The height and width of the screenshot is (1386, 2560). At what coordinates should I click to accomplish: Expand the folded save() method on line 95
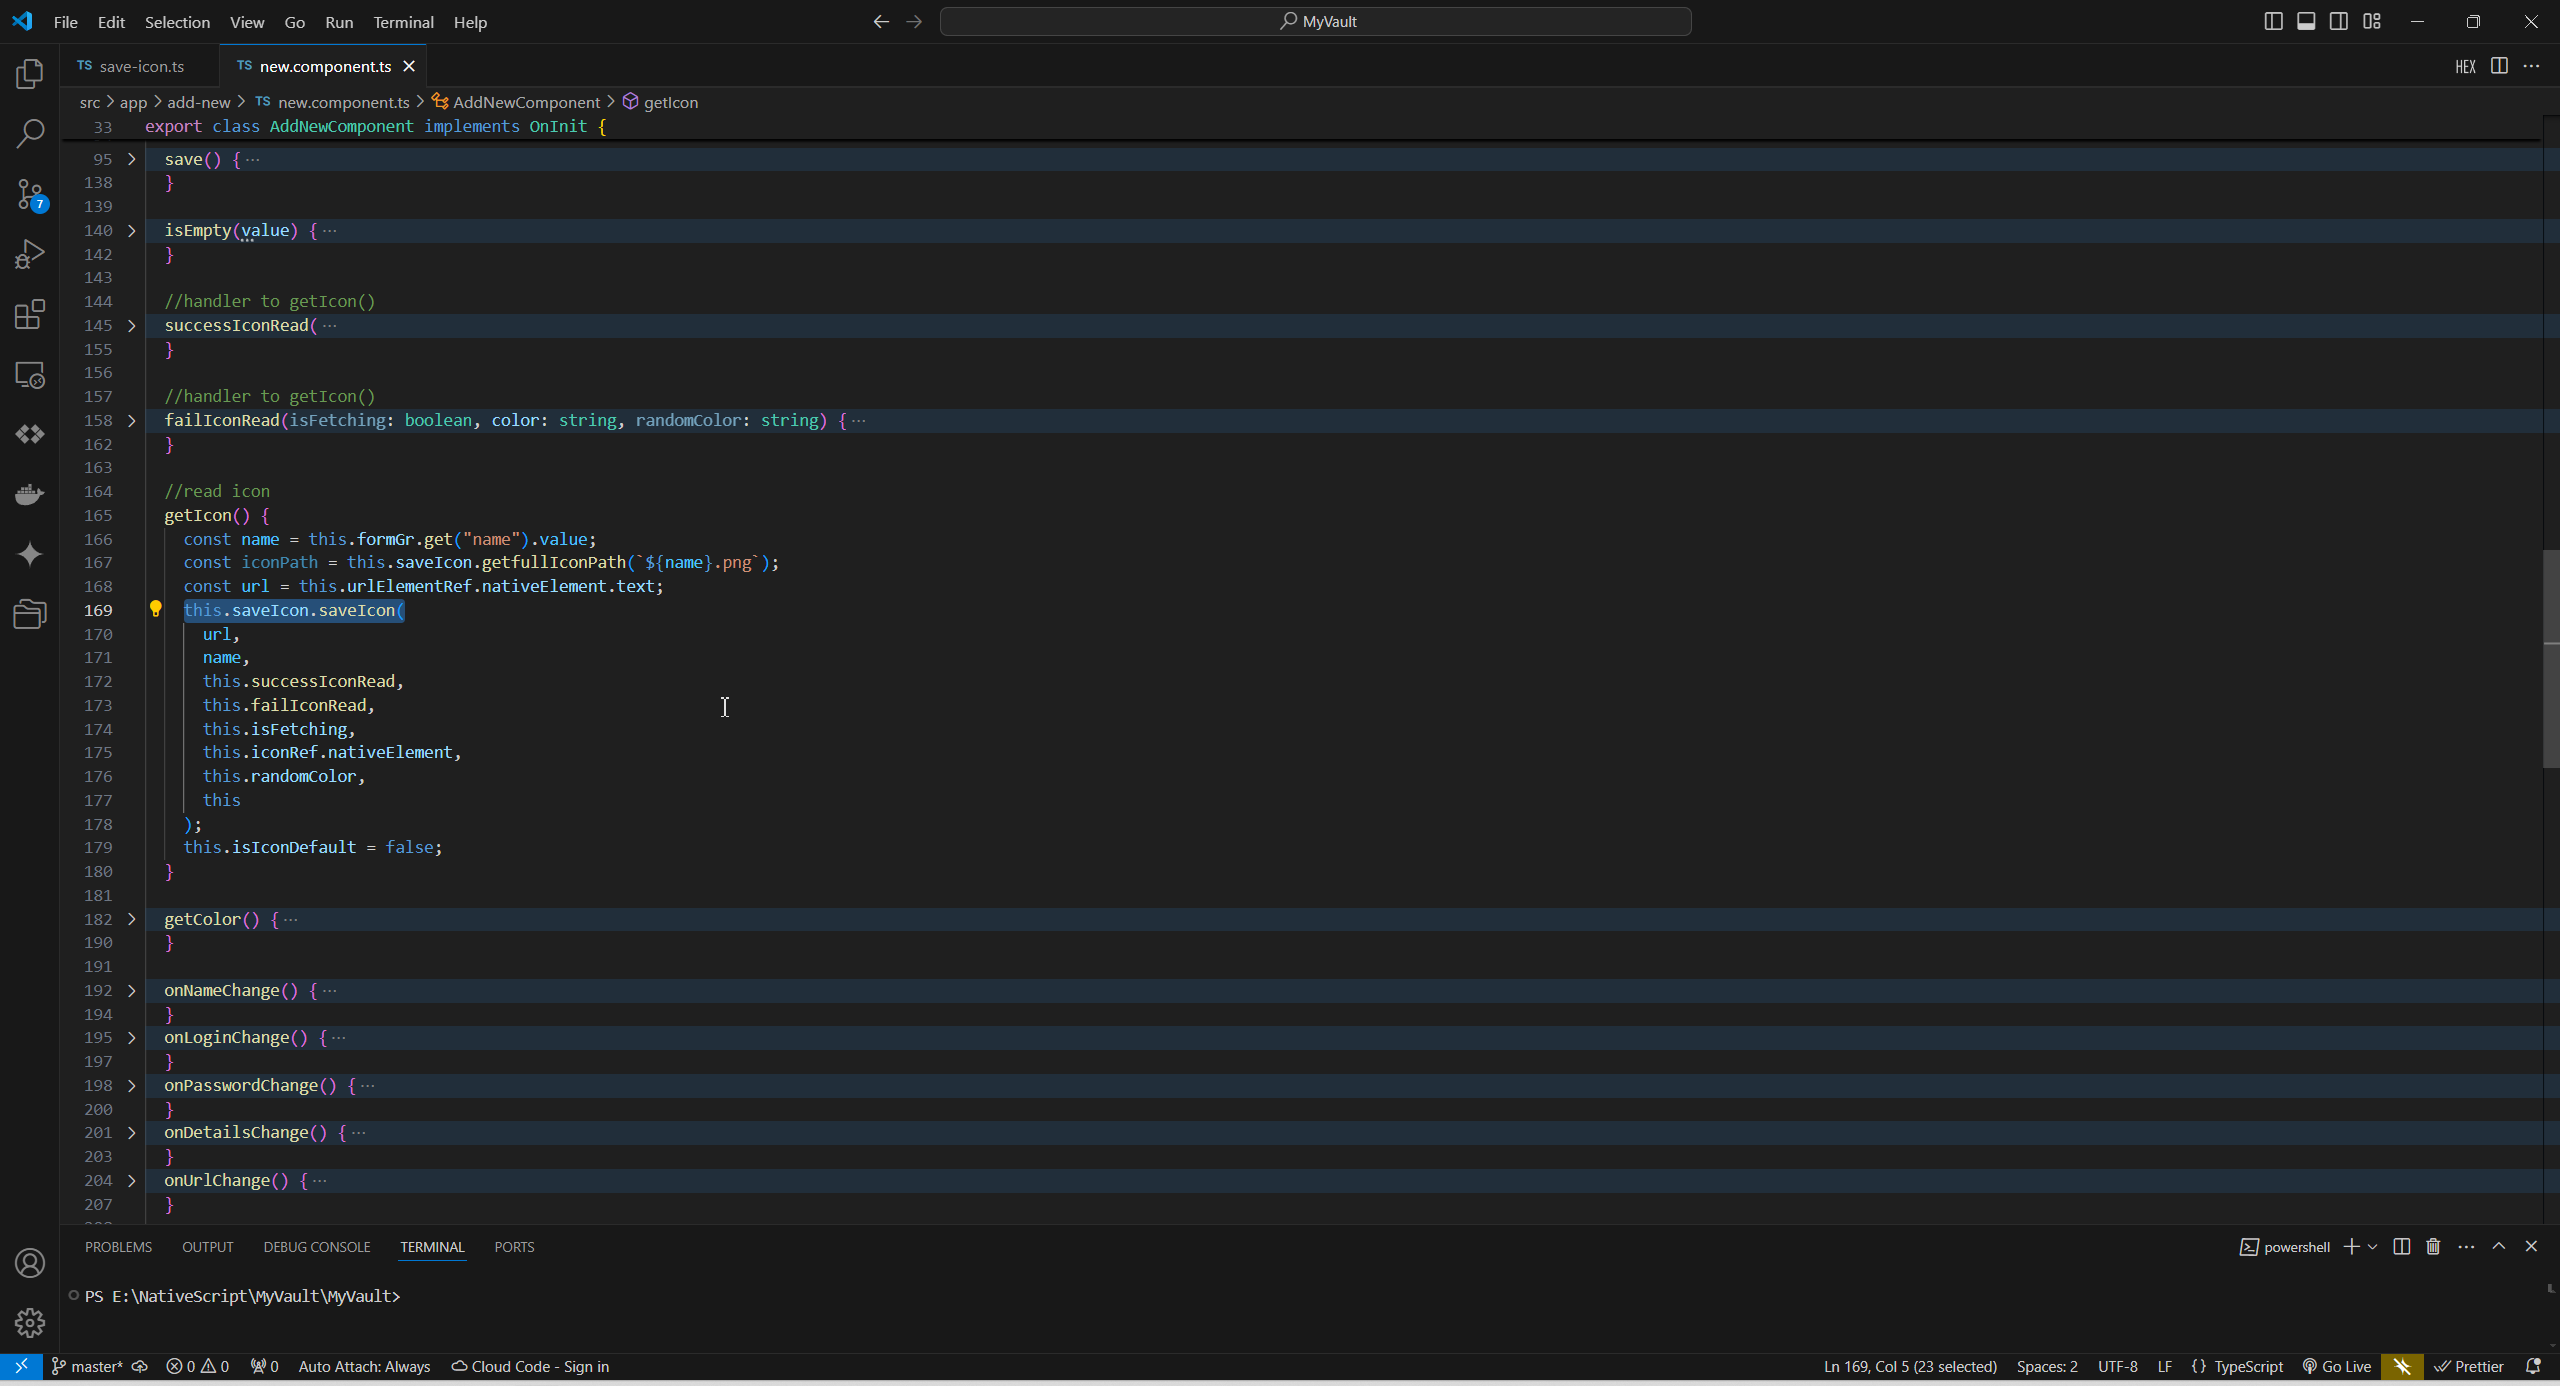coord(131,158)
